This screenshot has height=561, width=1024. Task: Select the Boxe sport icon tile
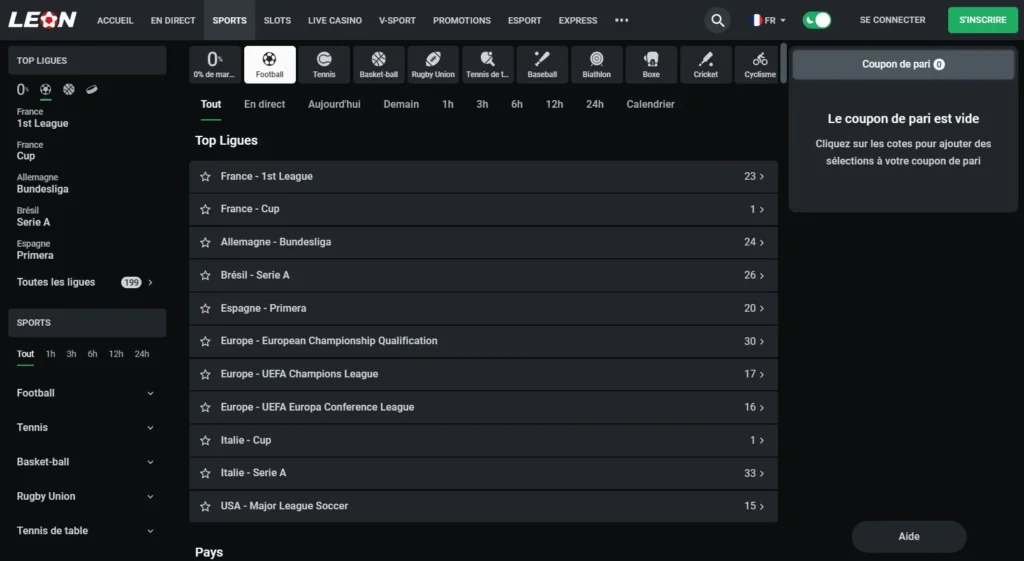point(651,65)
